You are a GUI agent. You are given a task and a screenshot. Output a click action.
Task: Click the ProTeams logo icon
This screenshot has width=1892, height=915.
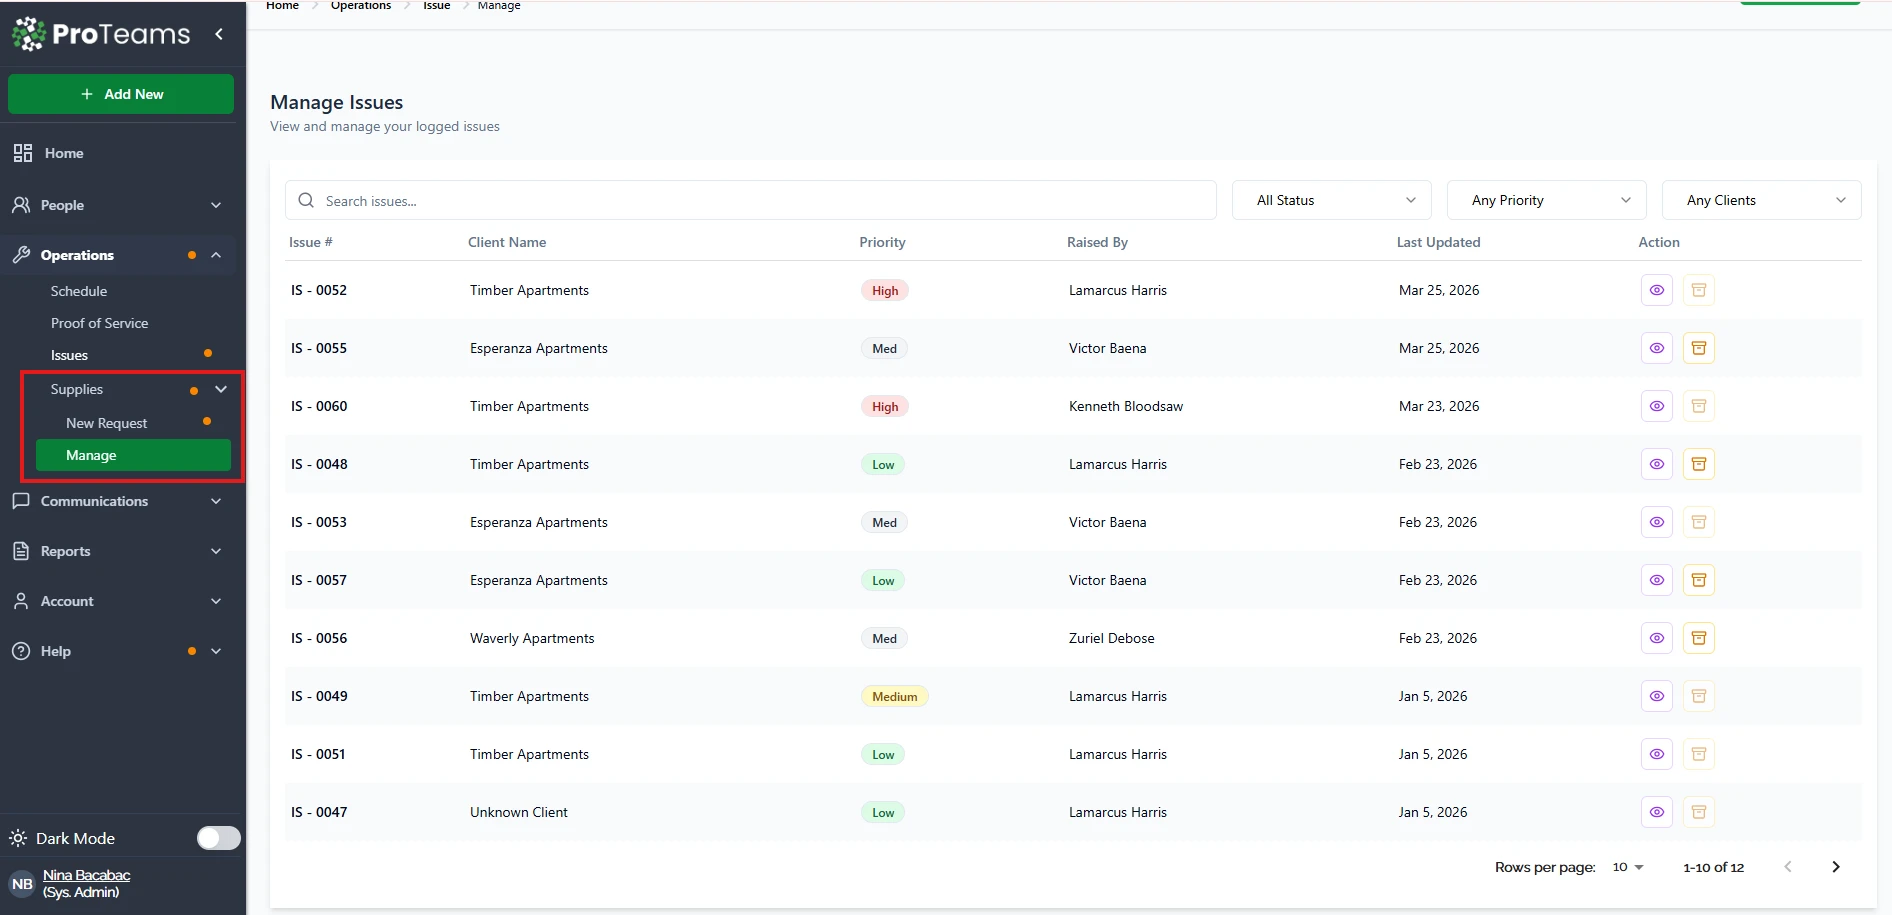pos(28,34)
